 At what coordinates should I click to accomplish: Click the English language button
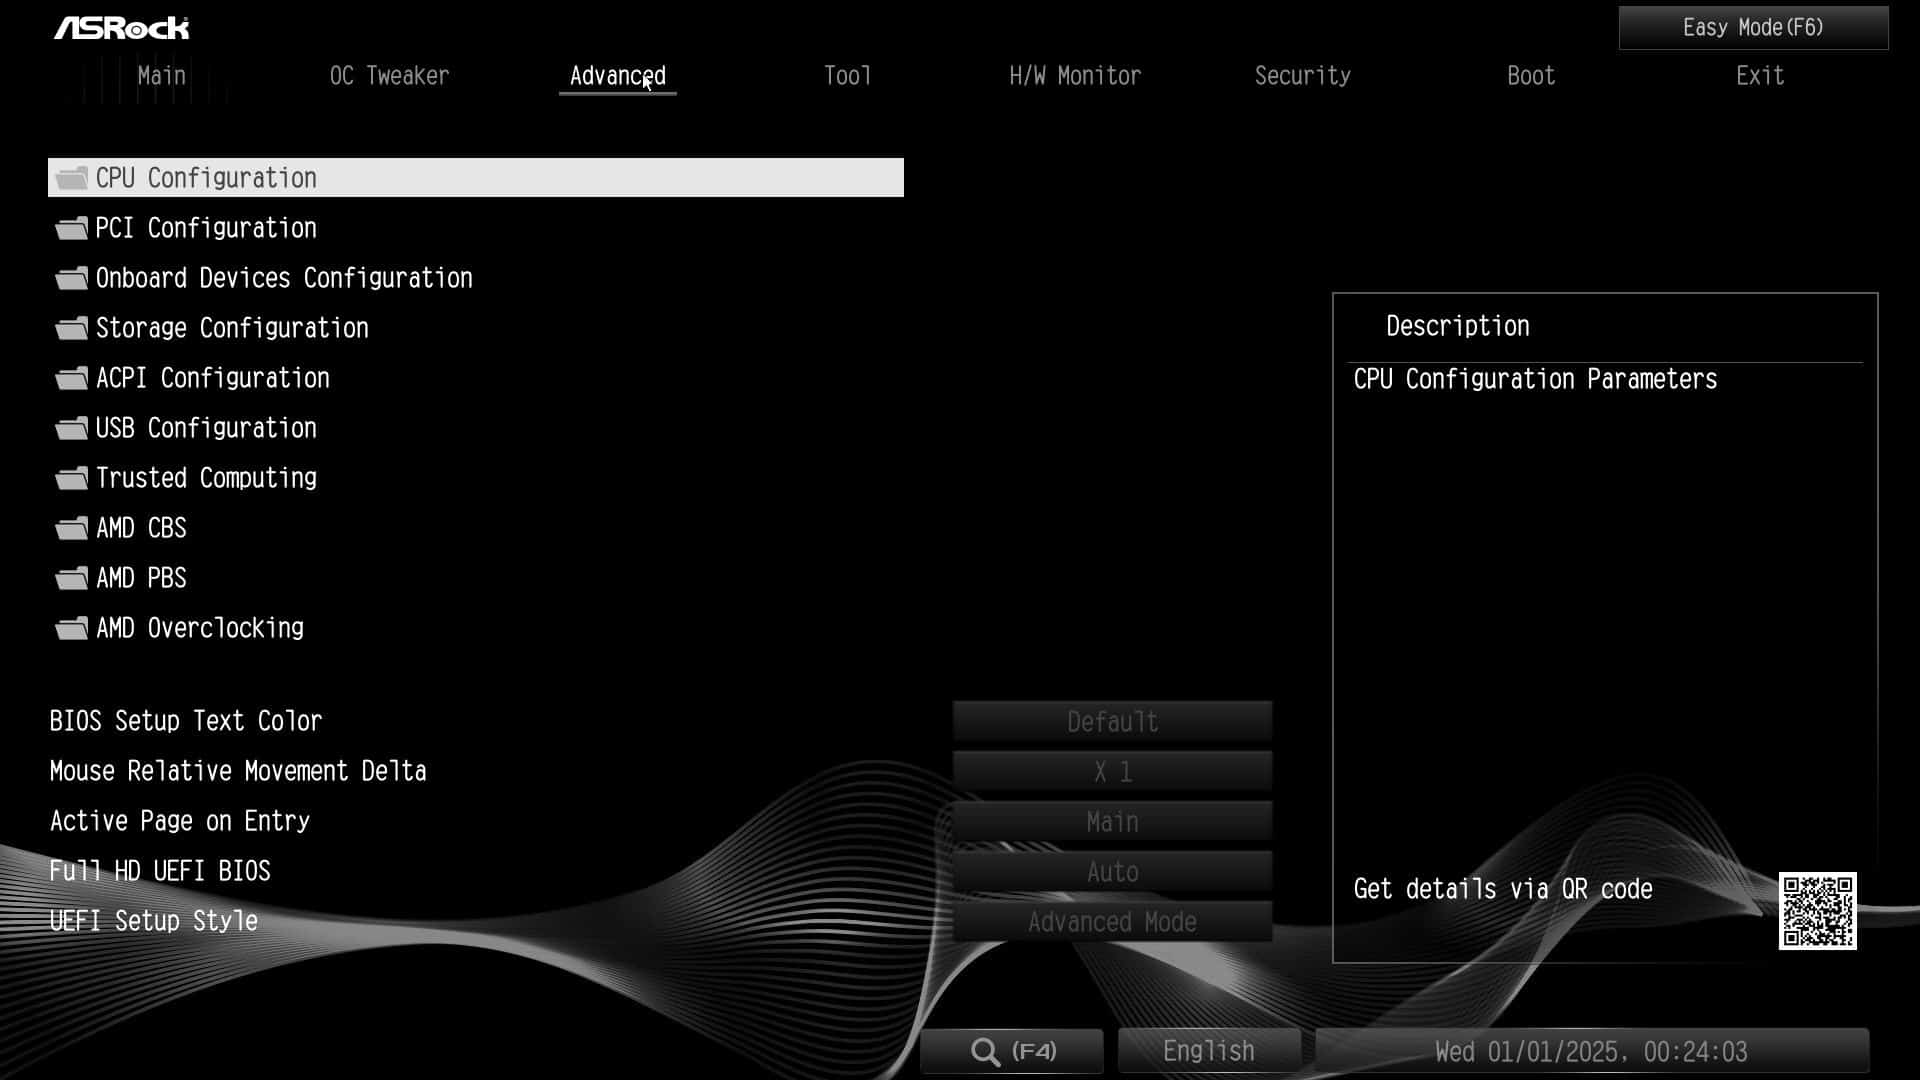pos(1209,1051)
